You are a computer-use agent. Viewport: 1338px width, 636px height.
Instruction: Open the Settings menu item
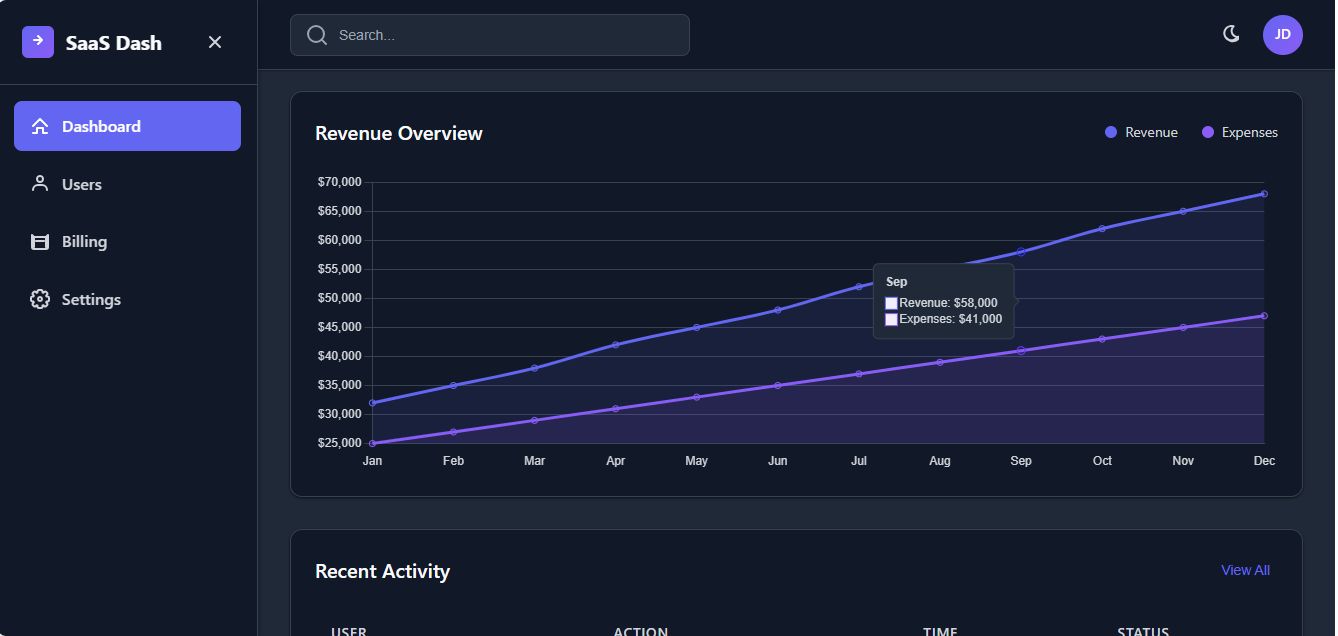pos(91,300)
